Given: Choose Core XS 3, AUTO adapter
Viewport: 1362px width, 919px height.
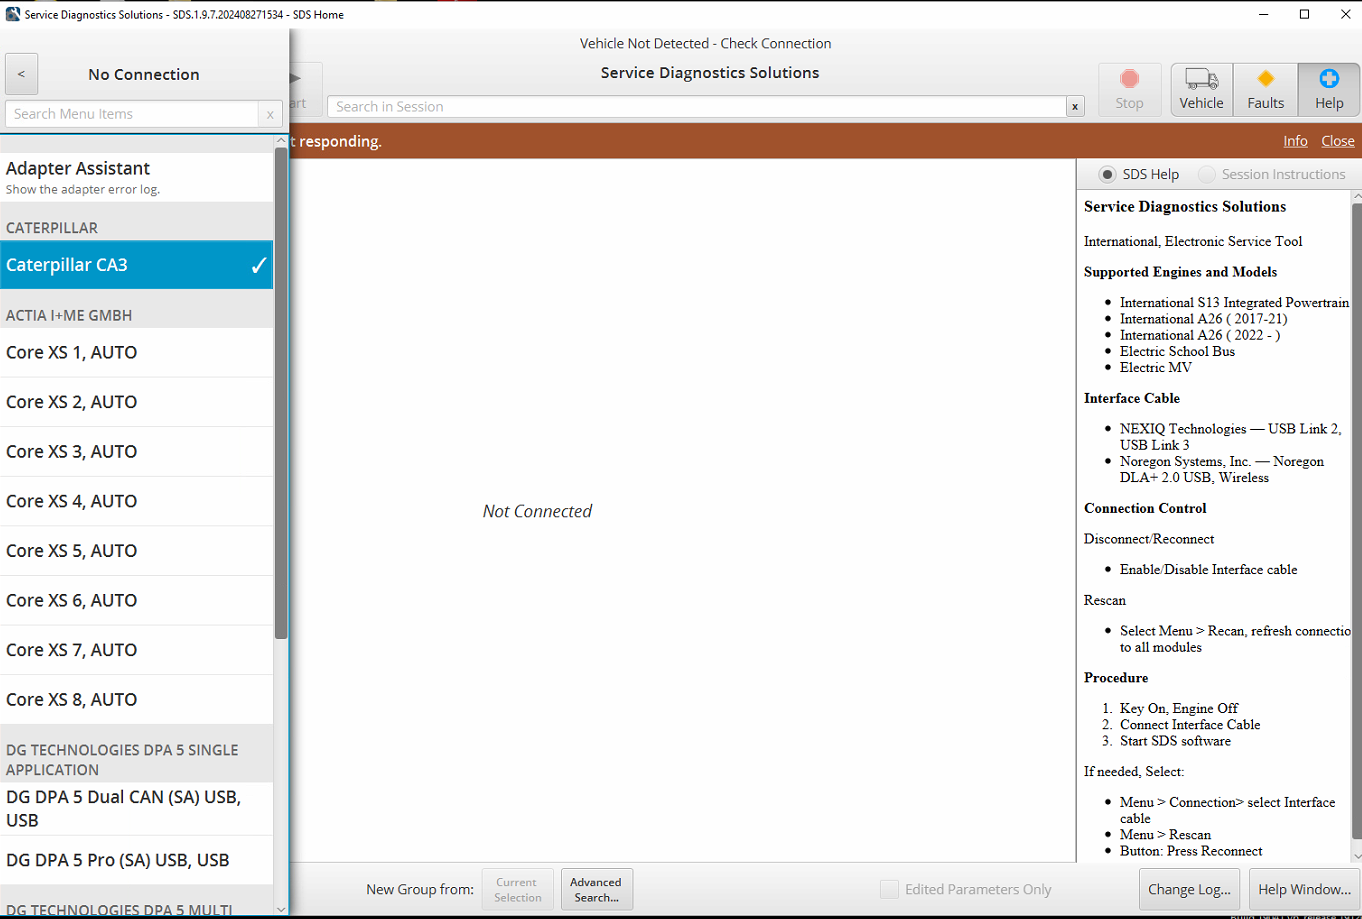Looking at the screenshot, I should point(136,452).
